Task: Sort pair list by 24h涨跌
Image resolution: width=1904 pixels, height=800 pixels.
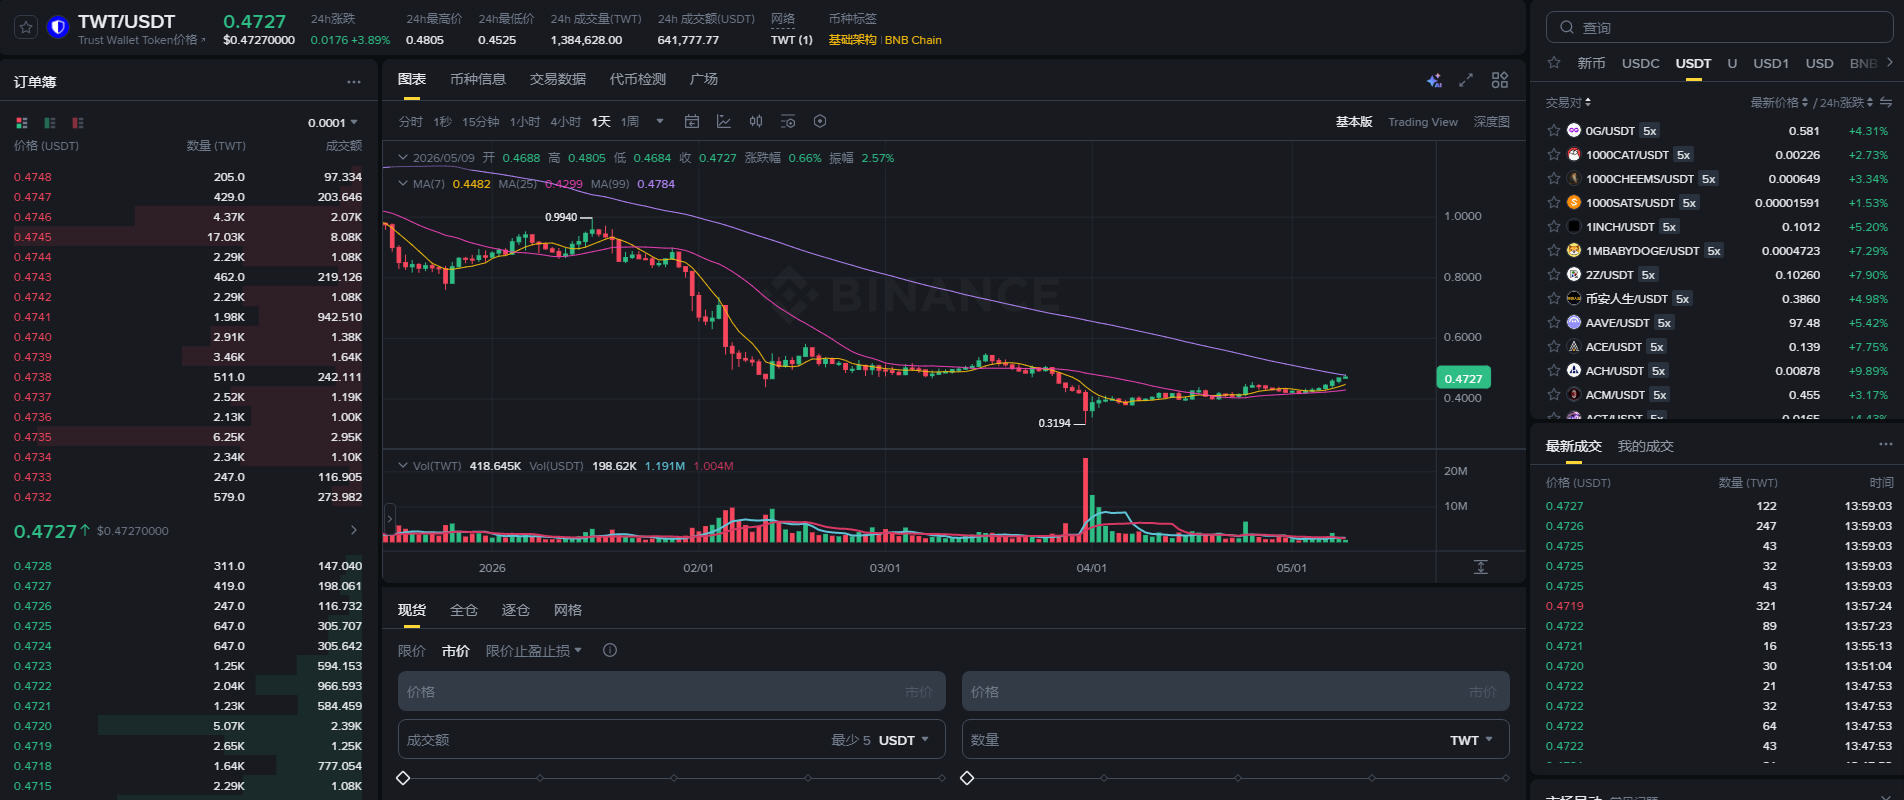Action: click(x=1846, y=103)
